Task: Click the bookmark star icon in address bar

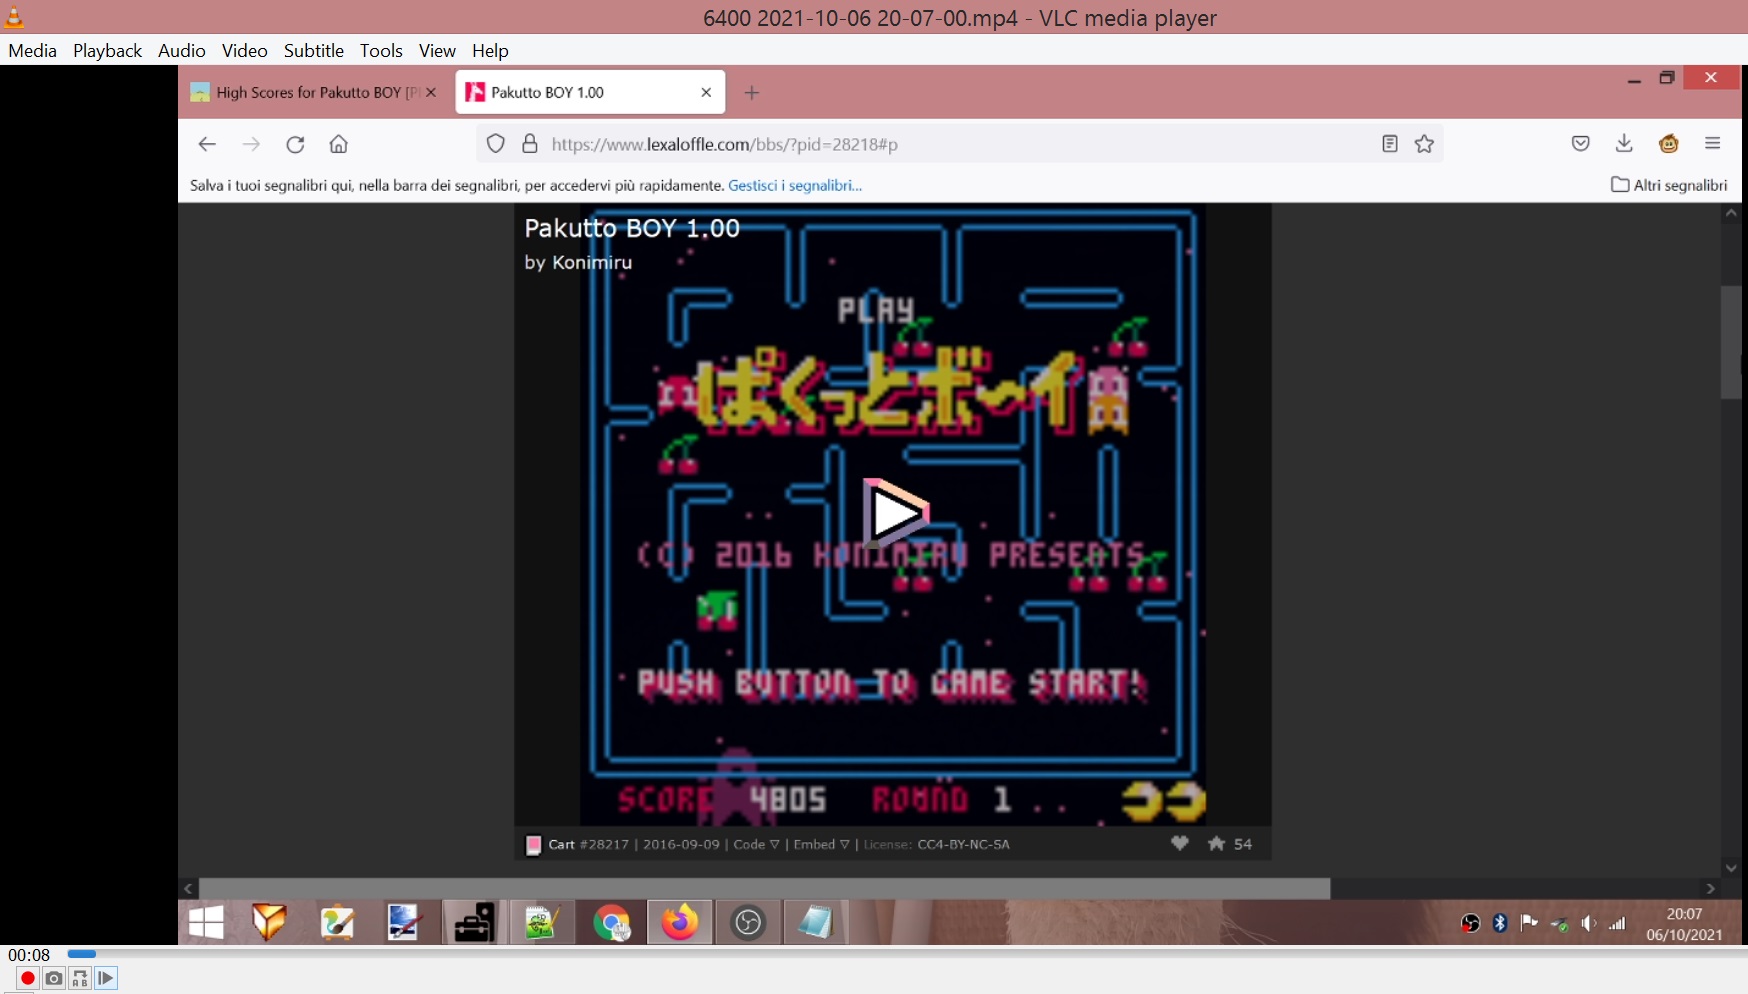Action: [1424, 144]
